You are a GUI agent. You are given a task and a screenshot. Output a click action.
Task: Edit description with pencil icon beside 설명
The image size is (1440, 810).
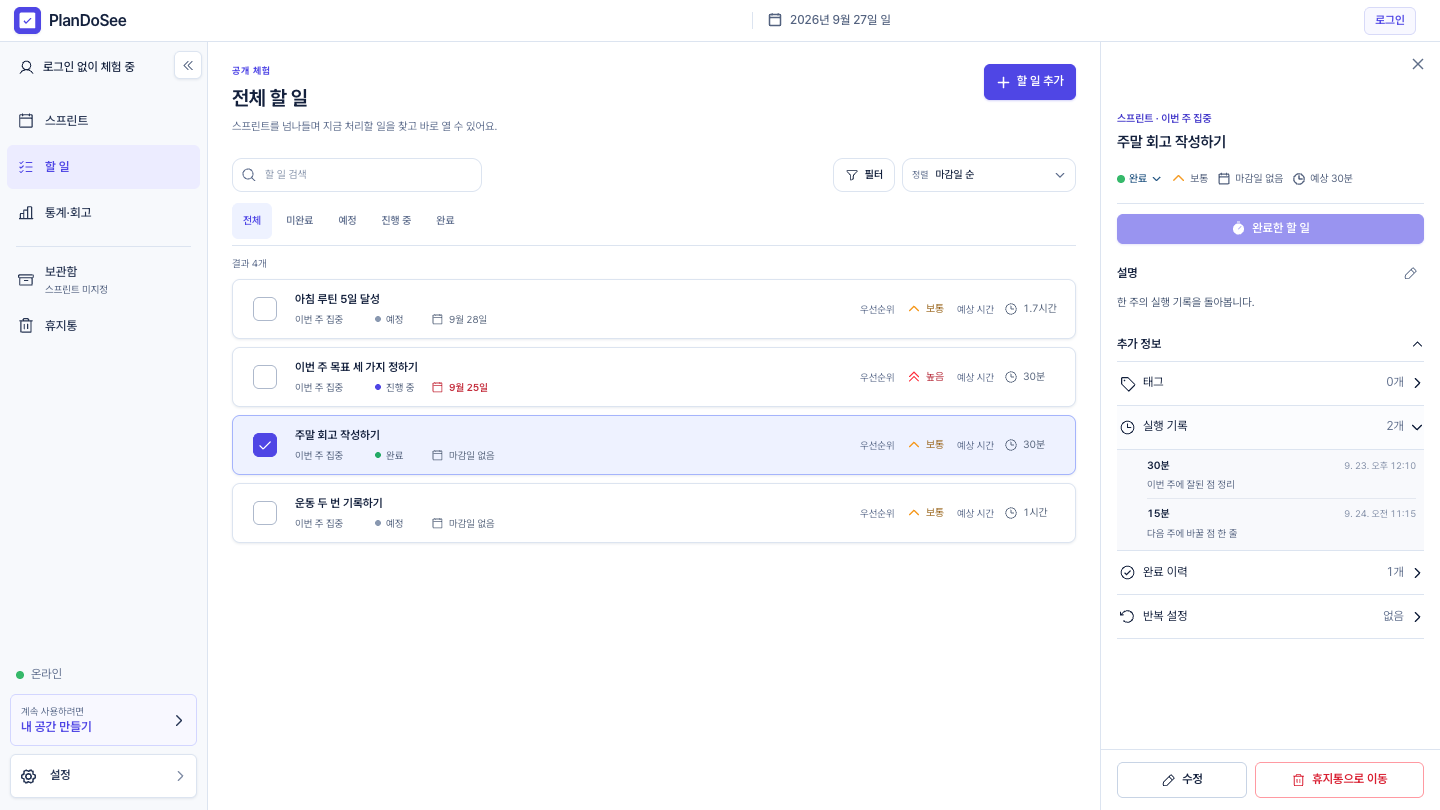pos(1410,273)
